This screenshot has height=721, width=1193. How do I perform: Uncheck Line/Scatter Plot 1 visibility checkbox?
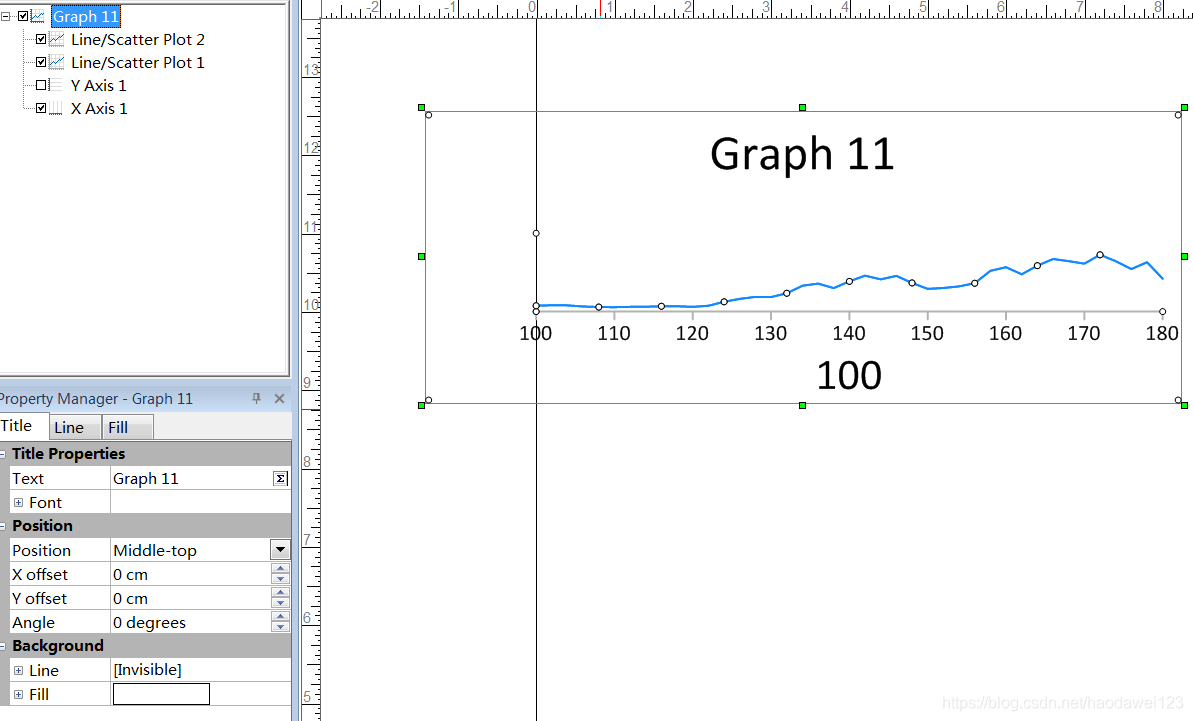[41, 62]
